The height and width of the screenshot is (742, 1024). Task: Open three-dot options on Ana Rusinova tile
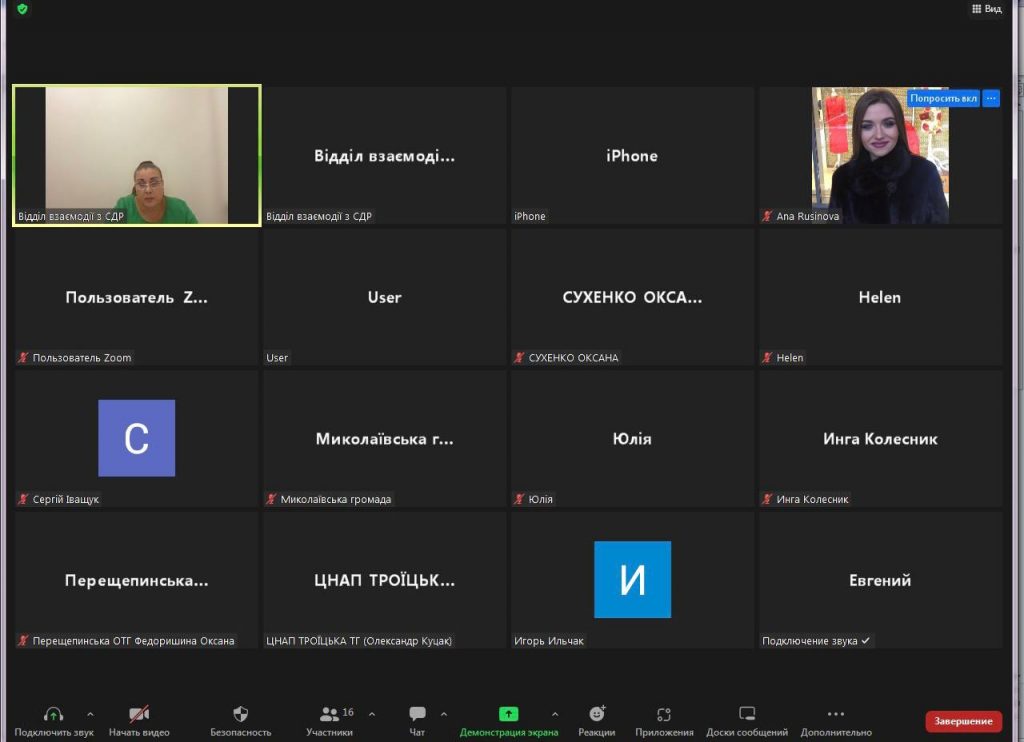pyautogui.click(x=991, y=98)
